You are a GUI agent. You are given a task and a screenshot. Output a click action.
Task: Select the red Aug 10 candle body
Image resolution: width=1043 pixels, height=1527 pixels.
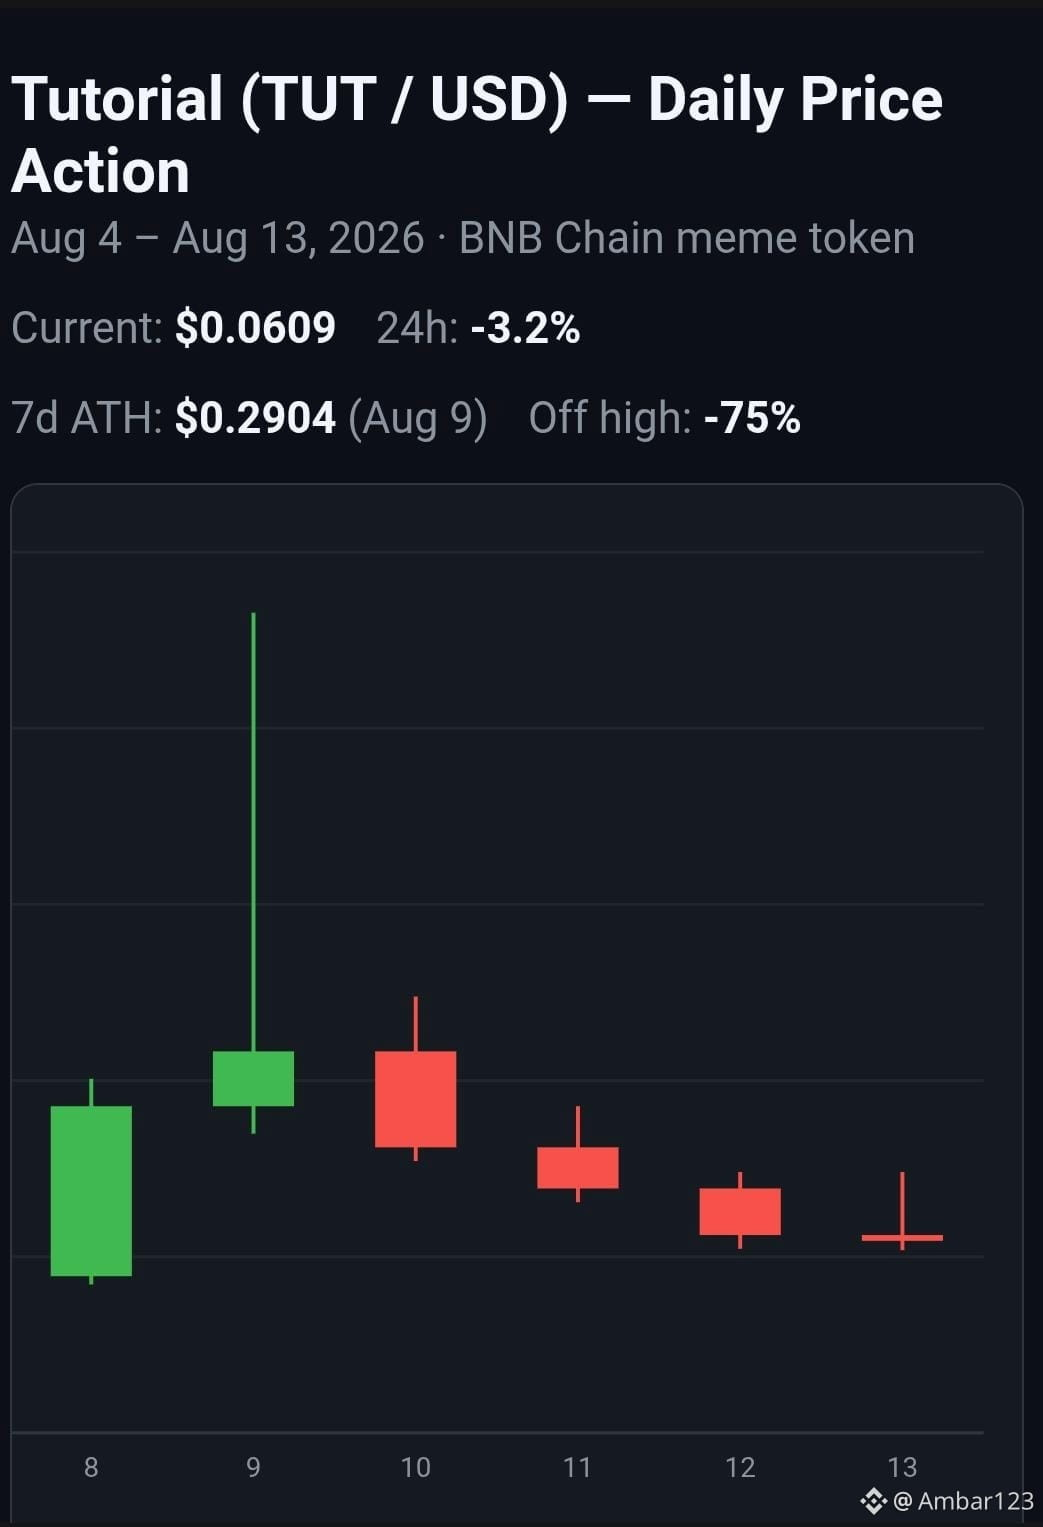(415, 1099)
